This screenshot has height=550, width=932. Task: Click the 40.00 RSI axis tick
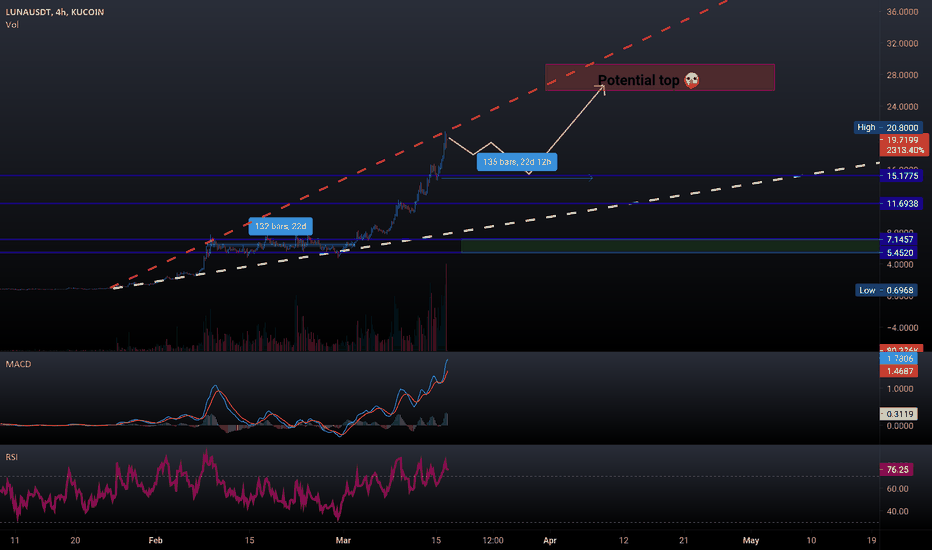point(898,511)
